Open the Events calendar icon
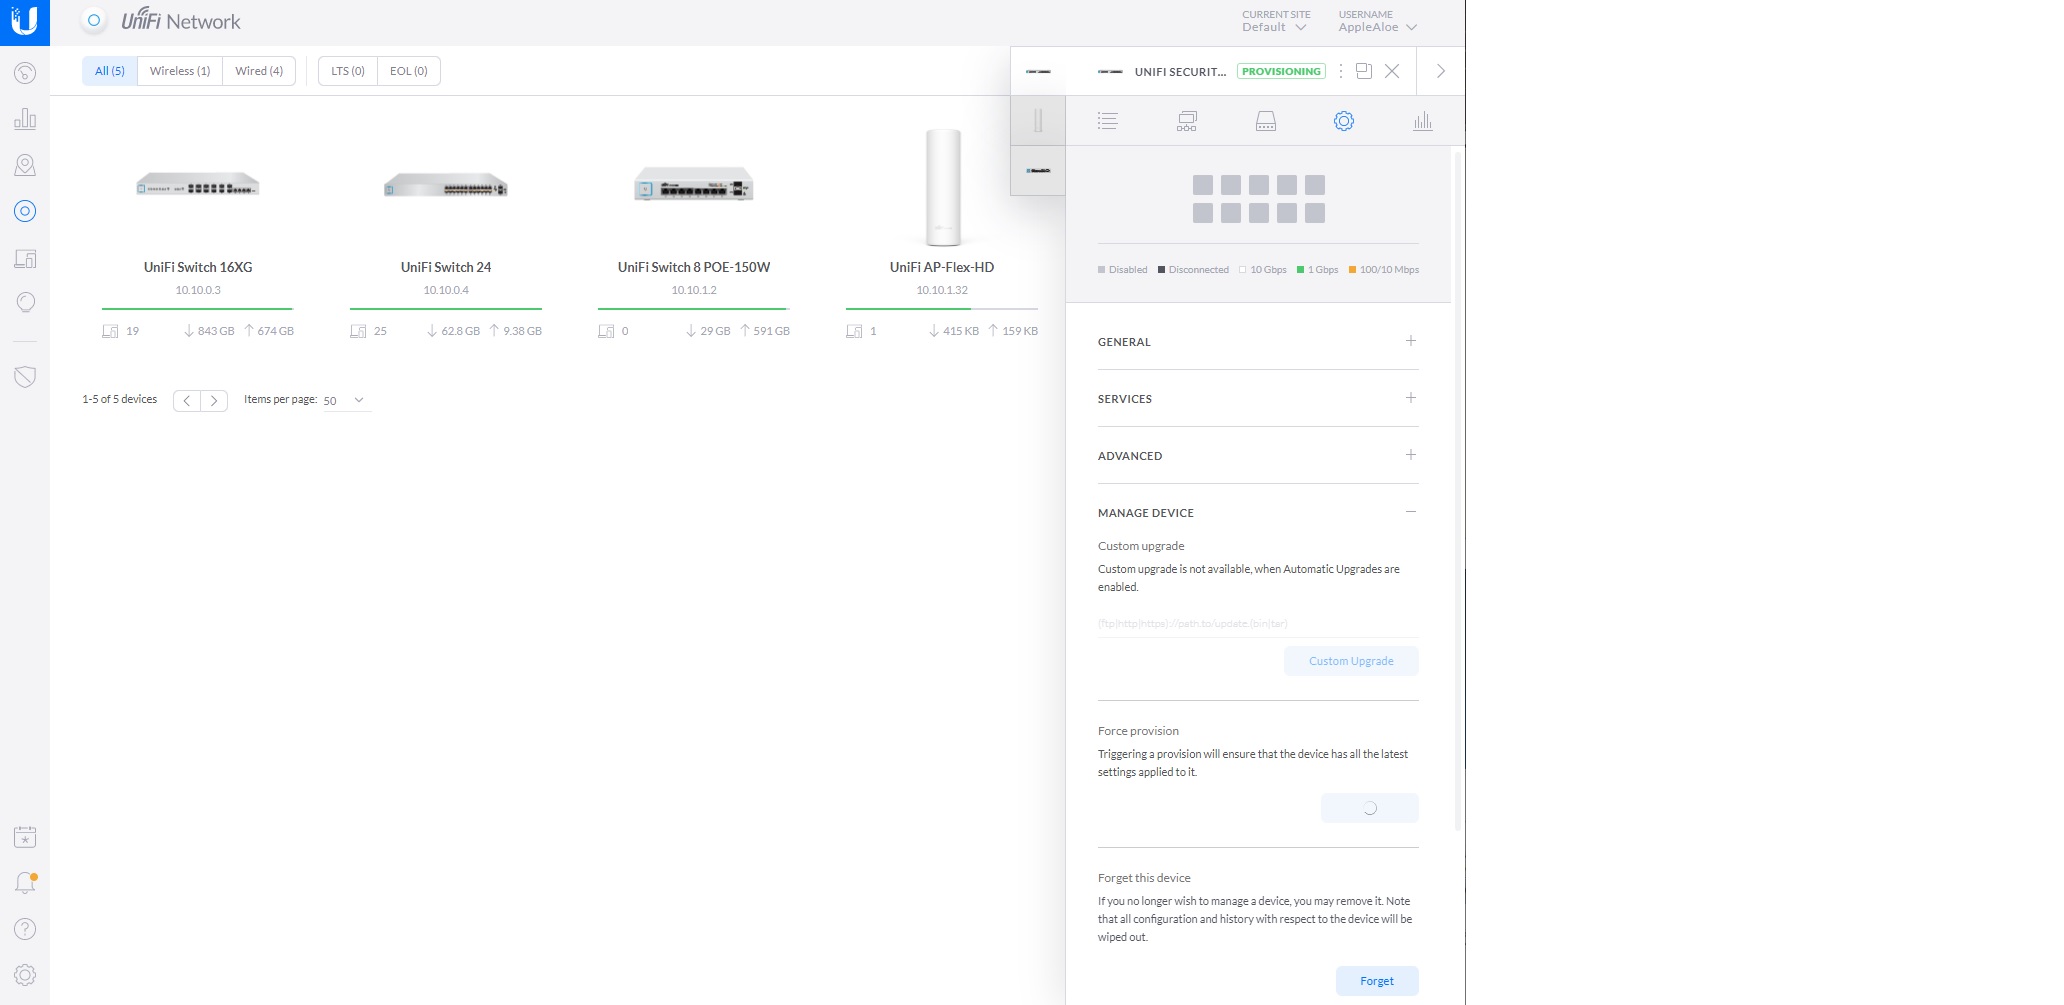 click(x=25, y=837)
